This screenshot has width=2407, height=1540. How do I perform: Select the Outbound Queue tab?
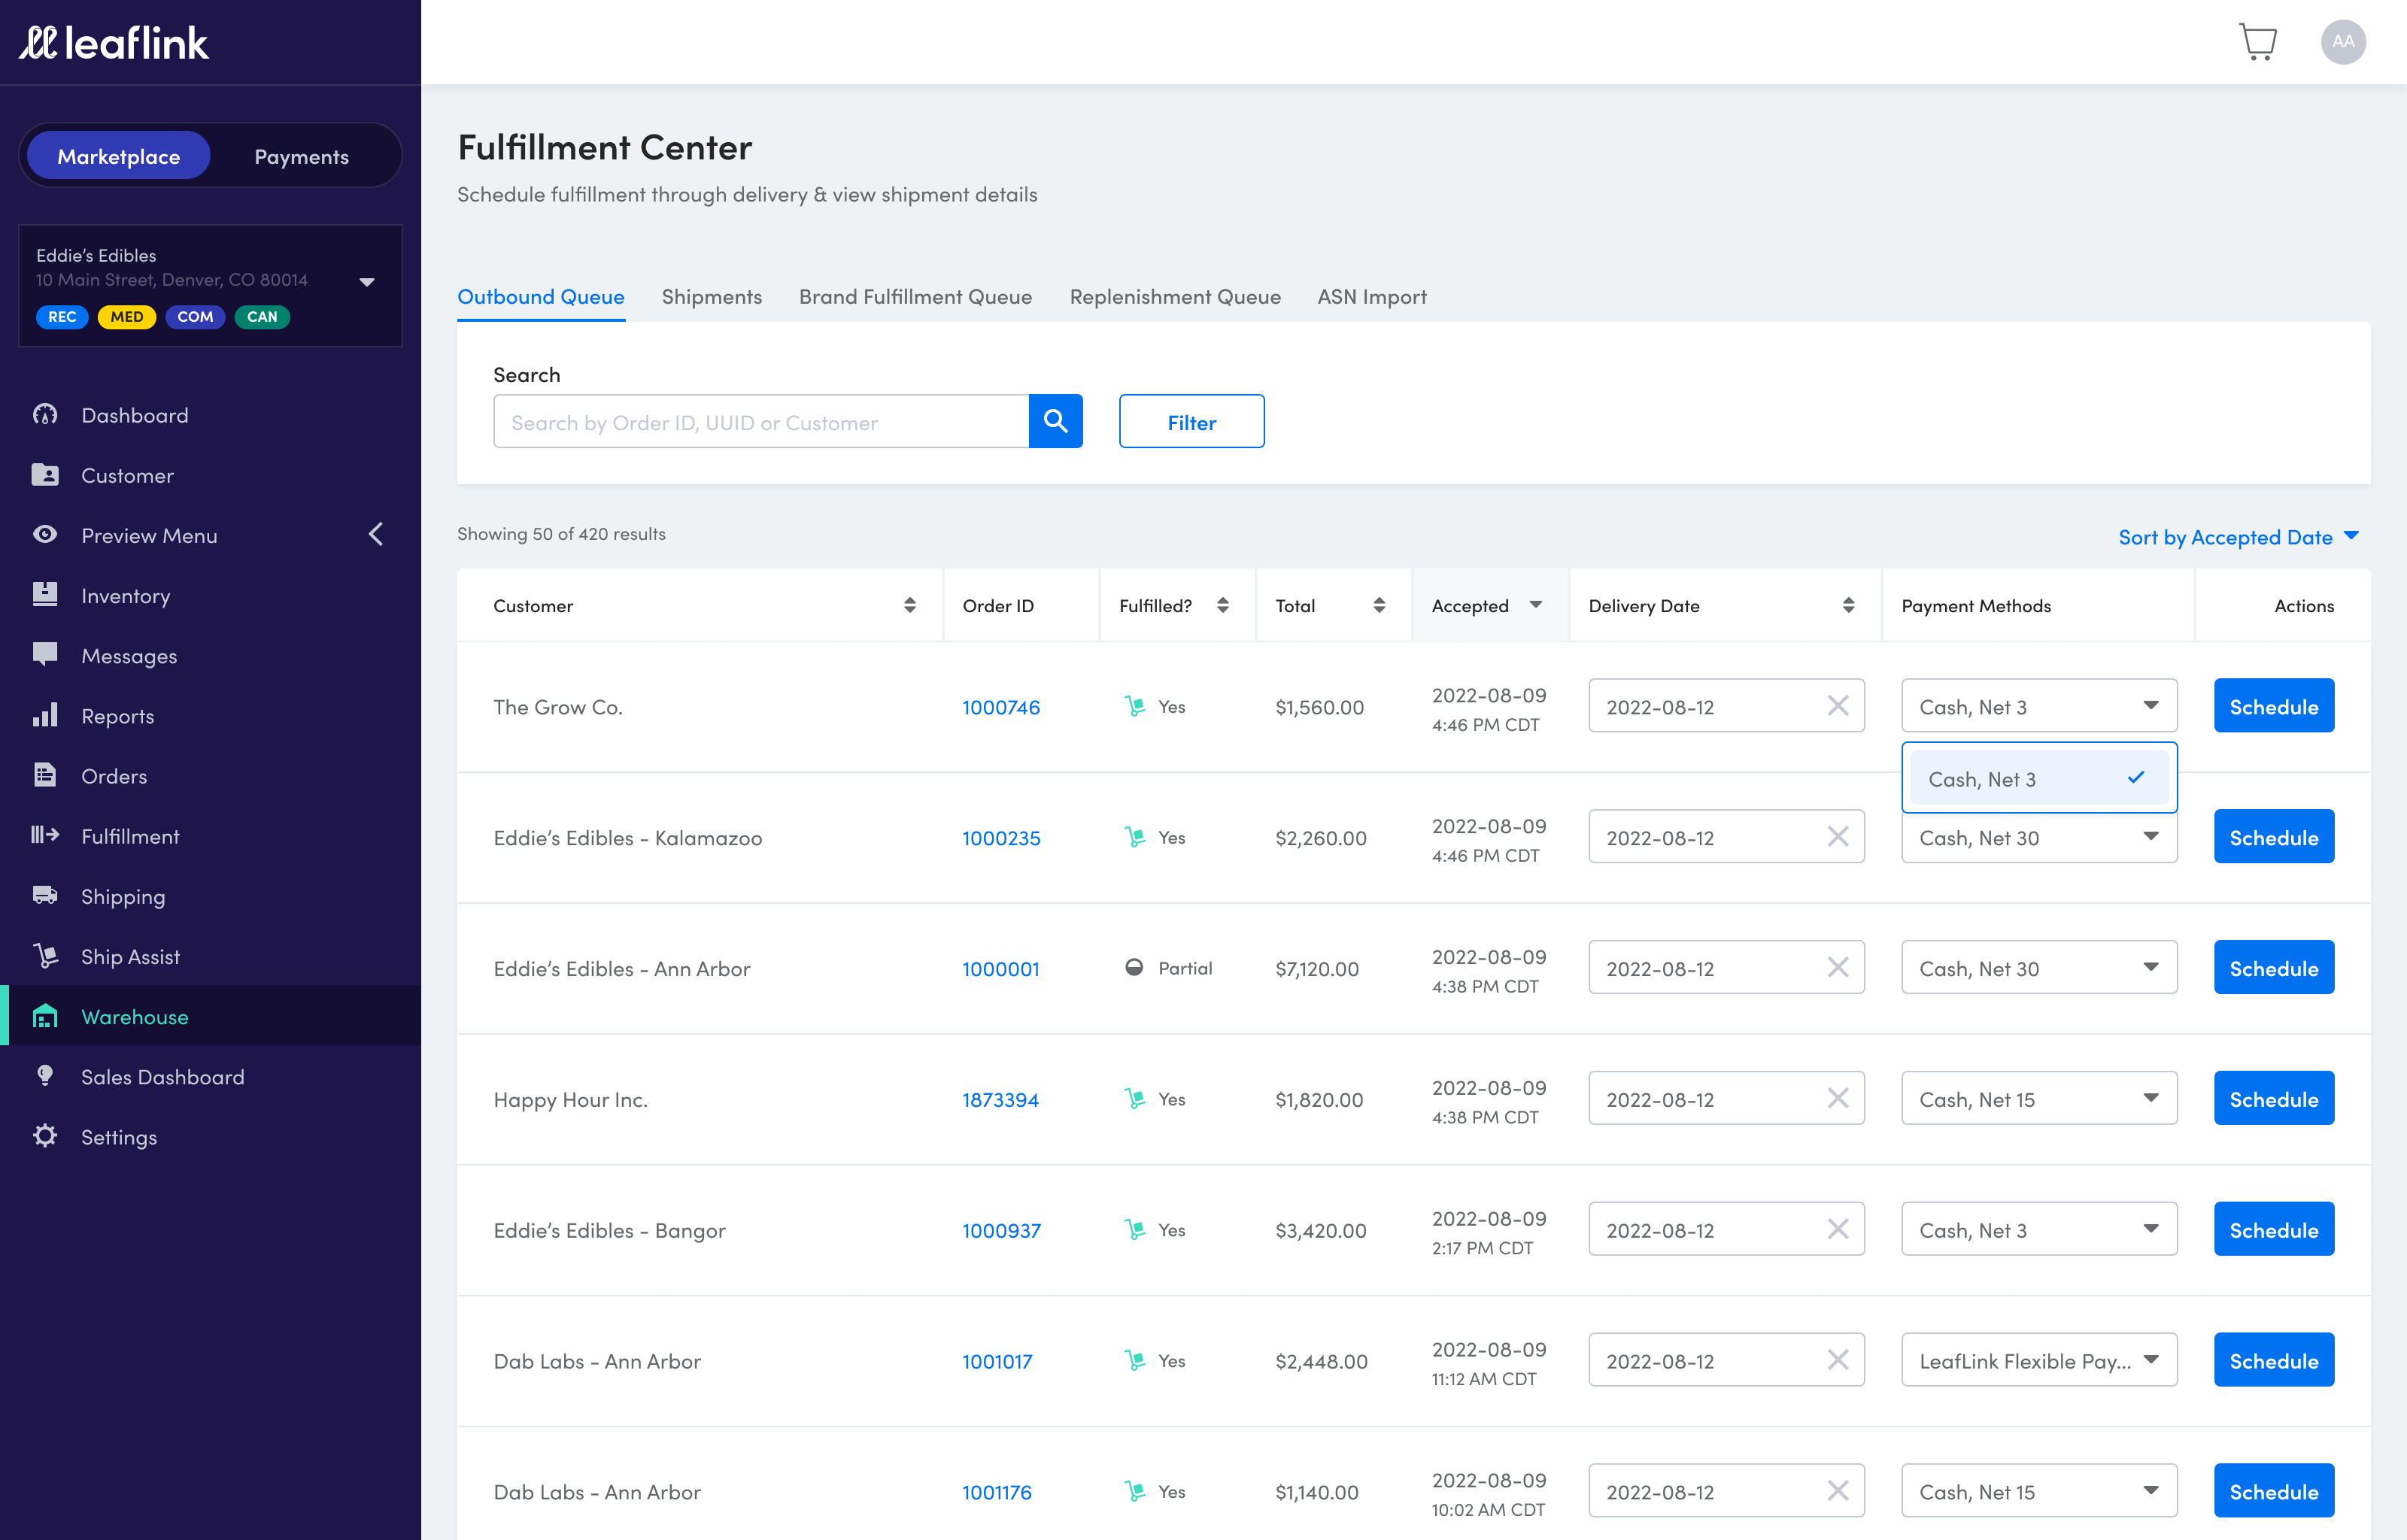(540, 297)
